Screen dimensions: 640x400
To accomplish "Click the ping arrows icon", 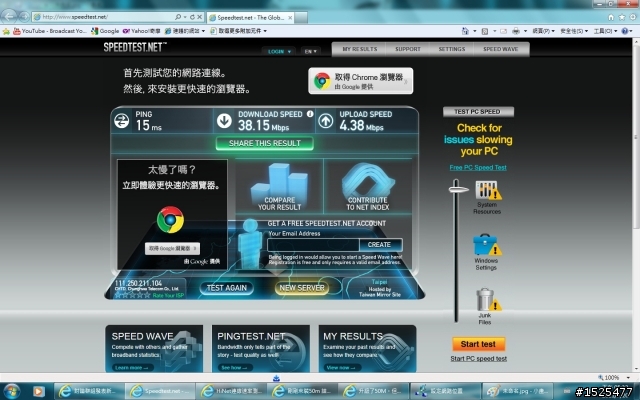I will (122, 121).
